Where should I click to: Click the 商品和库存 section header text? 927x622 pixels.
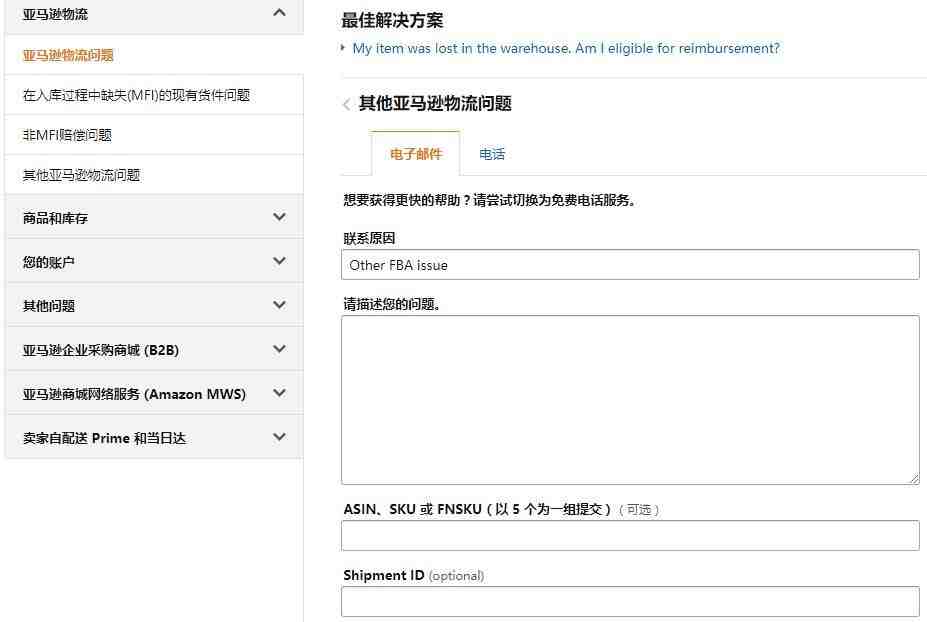pos(55,218)
